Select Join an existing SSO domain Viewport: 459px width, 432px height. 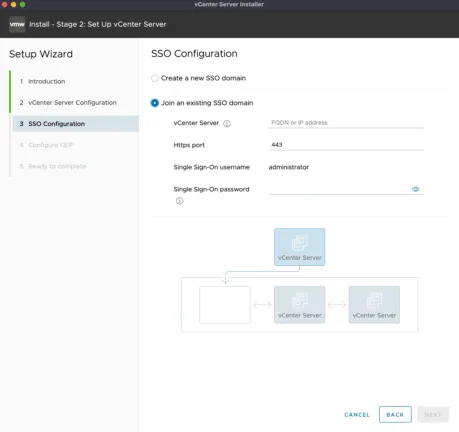[x=154, y=103]
